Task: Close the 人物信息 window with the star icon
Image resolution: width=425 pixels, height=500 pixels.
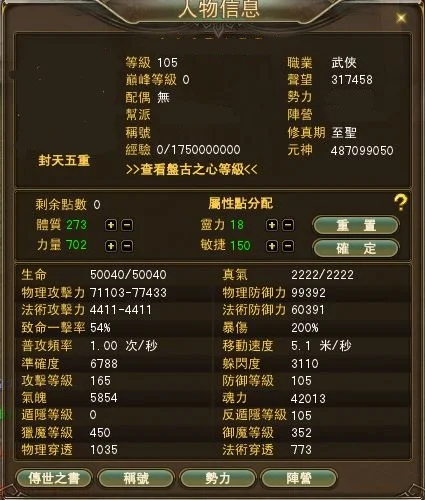Action: pyautogui.click(x=401, y=18)
